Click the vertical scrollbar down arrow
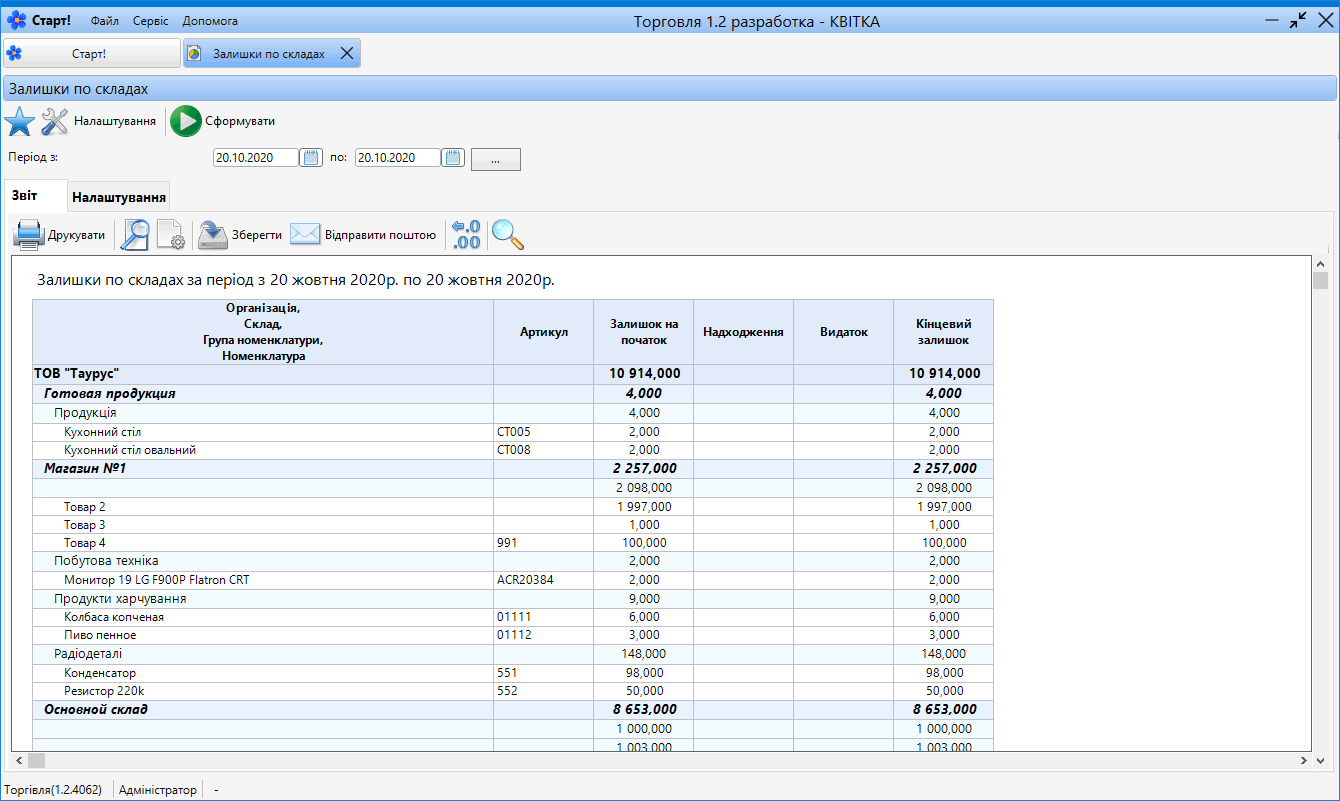This screenshot has height=801, width=1340. pyautogui.click(x=1320, y=742)
